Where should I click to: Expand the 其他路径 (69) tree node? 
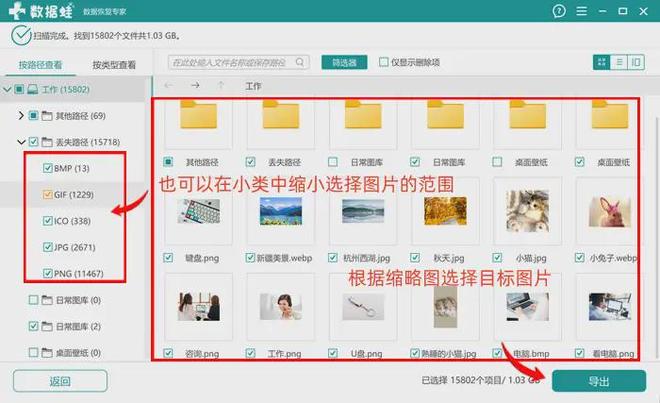coord(21,115)
